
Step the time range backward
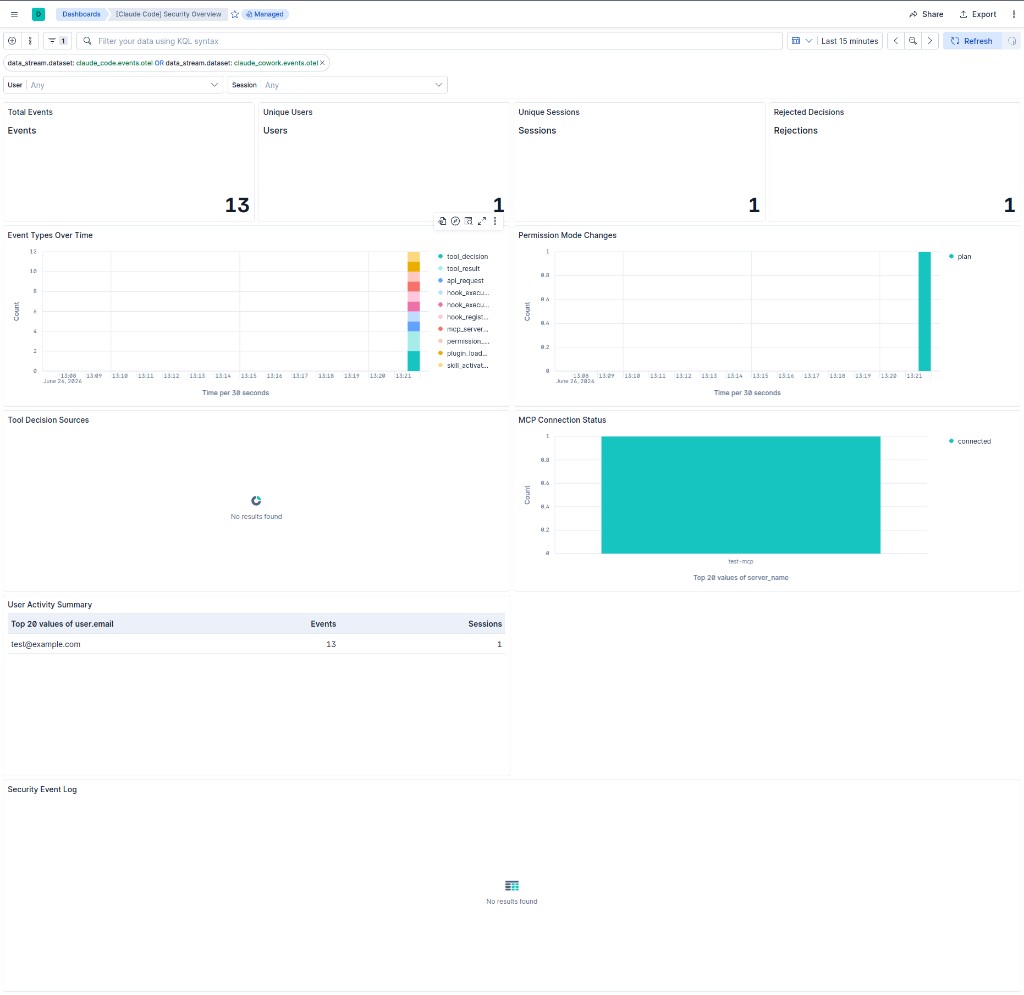(x=896, y=40)
